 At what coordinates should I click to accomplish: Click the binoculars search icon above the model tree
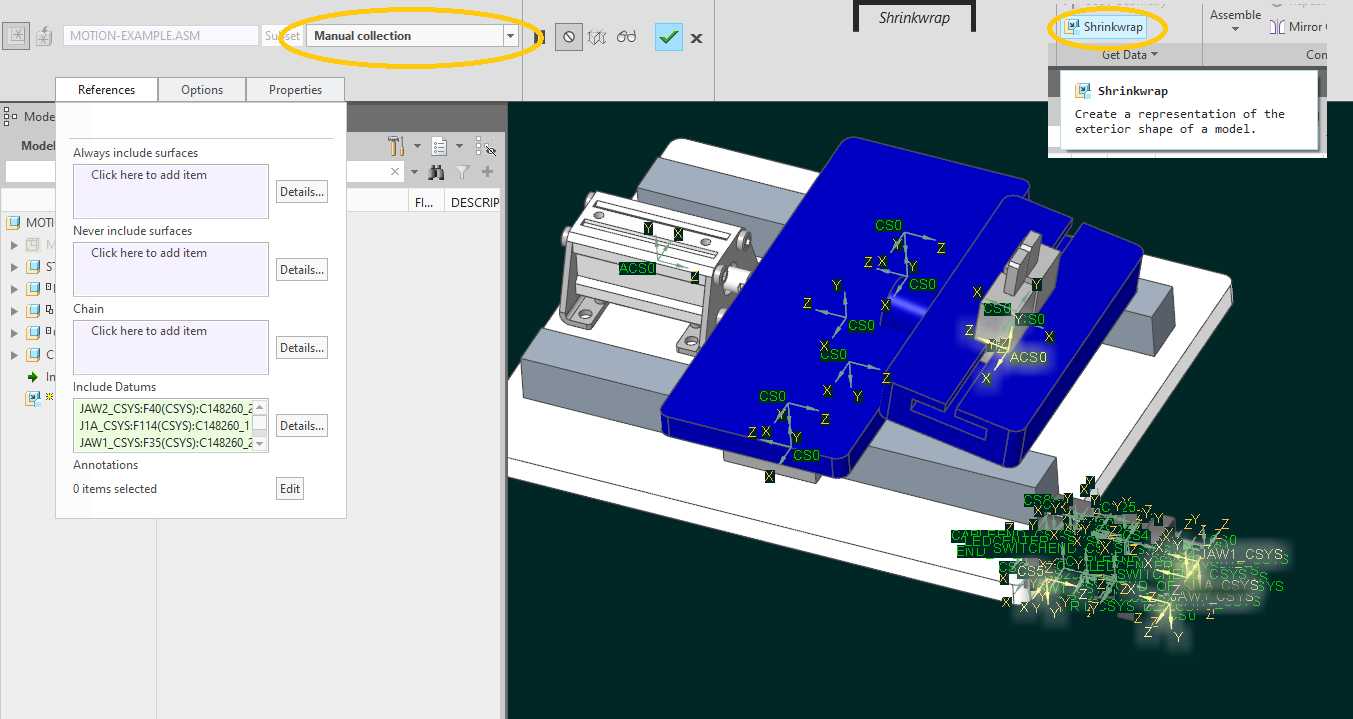point(436,172)
